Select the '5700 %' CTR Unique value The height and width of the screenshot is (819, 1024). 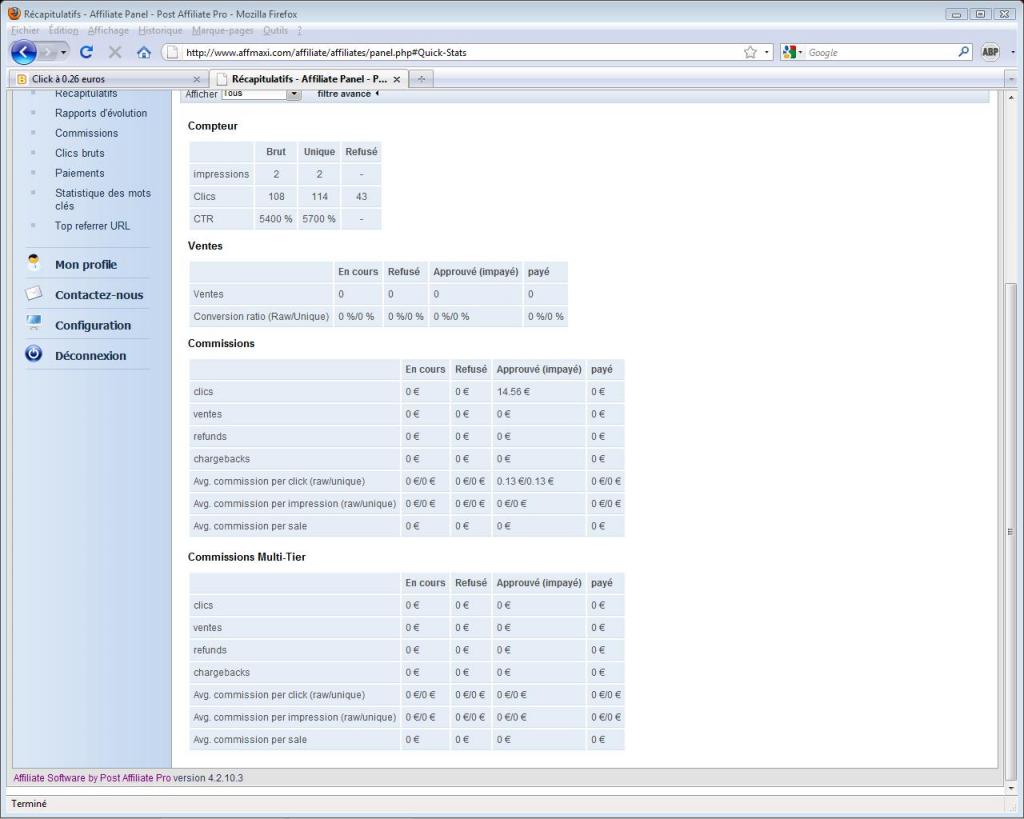pos(319,219)
